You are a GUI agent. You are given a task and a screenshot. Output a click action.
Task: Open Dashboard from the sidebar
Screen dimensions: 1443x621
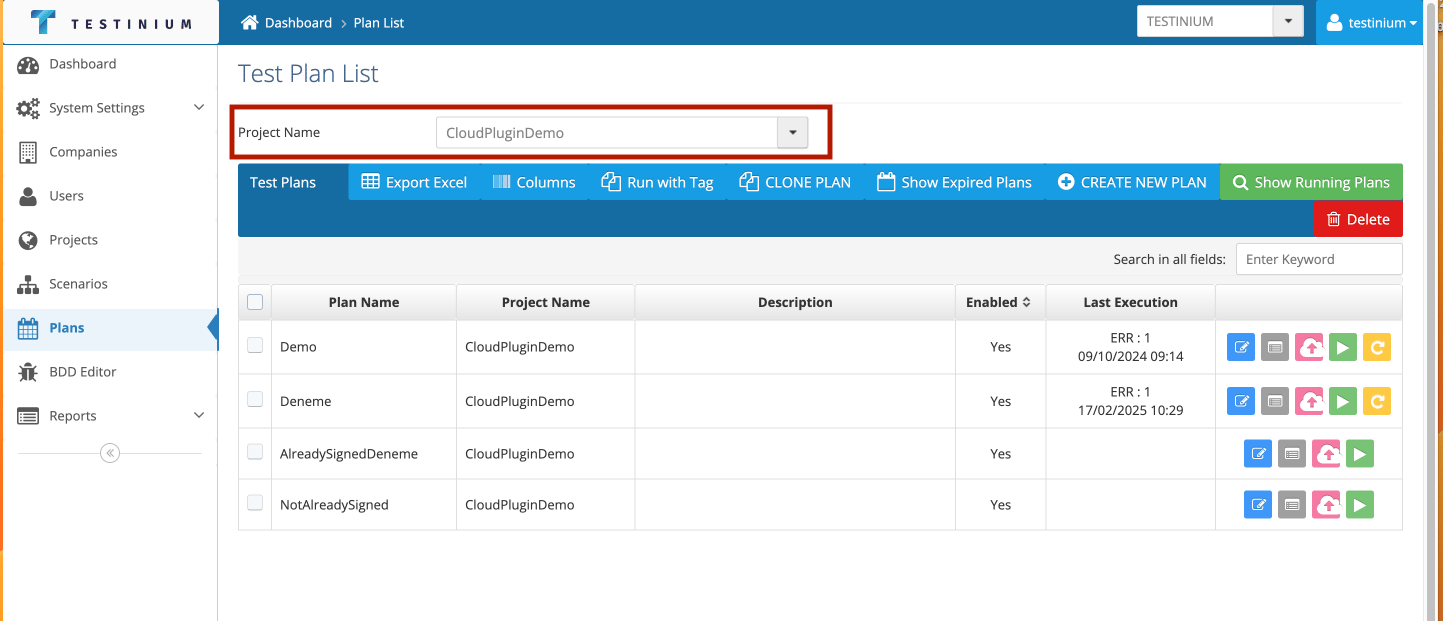click(110, 64)
